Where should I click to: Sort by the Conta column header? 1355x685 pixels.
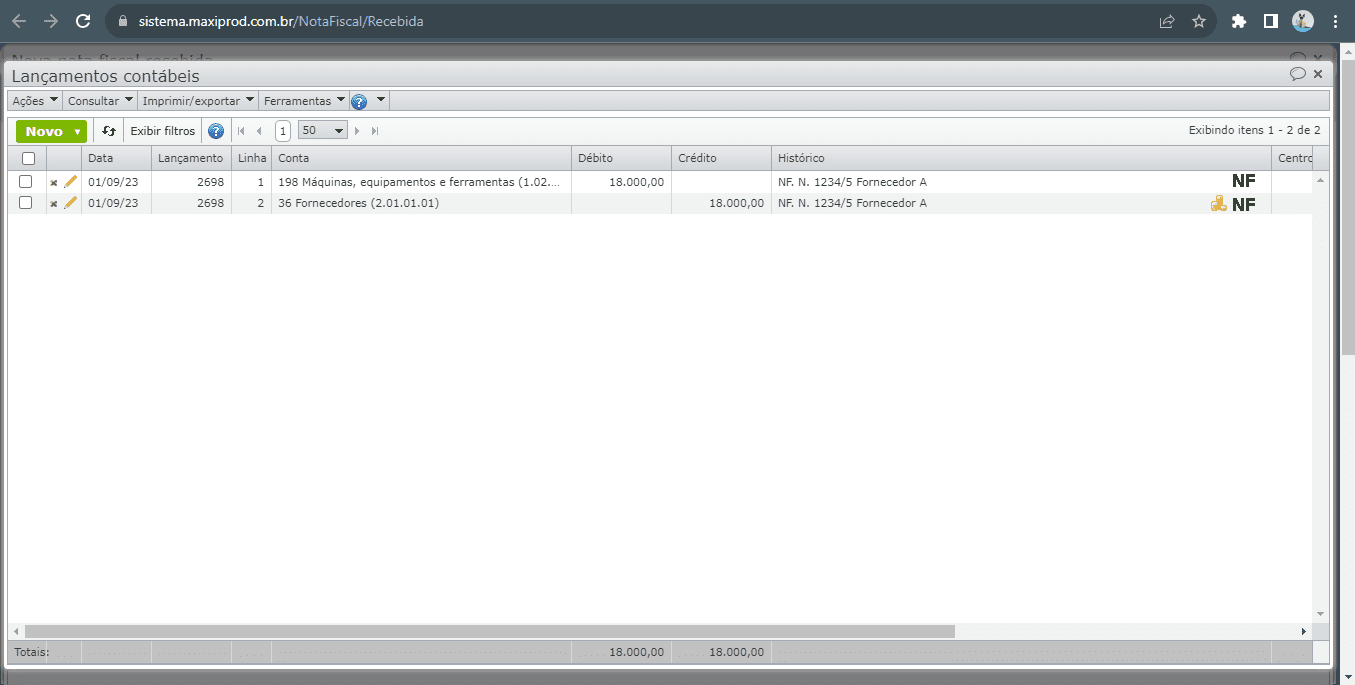pyautogui.click(x=421, y=158)
